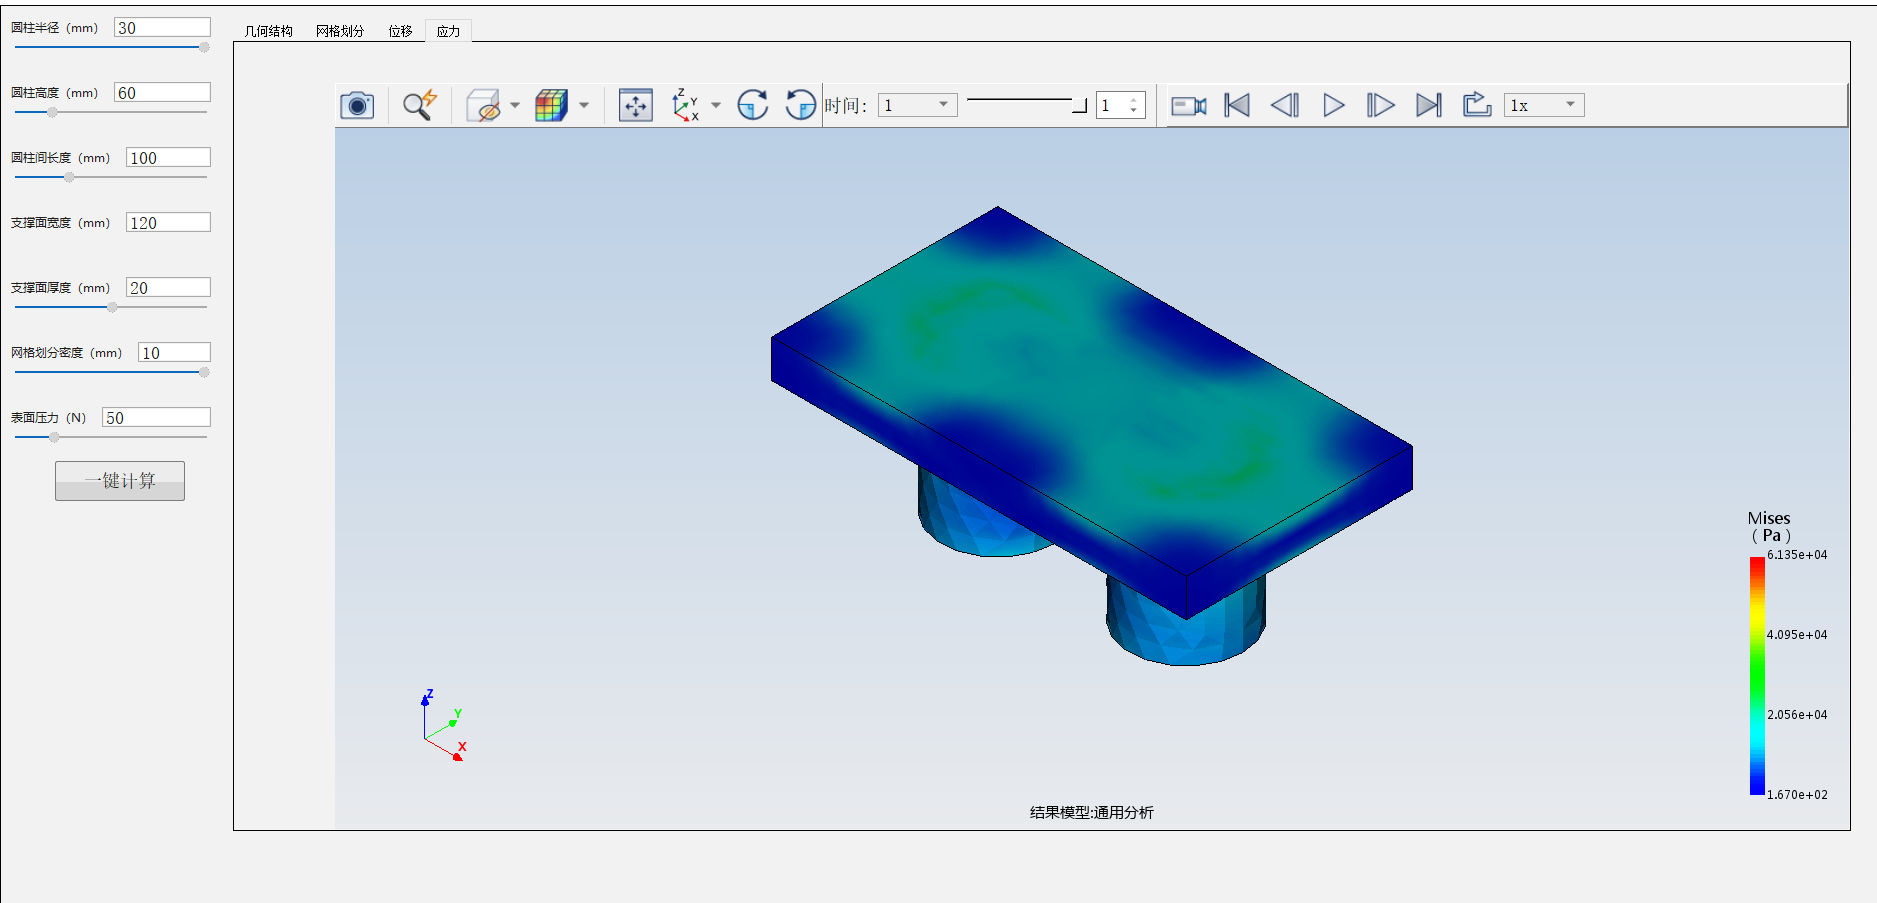Click the 支撑面宽度 input field

tap(168, 223)
